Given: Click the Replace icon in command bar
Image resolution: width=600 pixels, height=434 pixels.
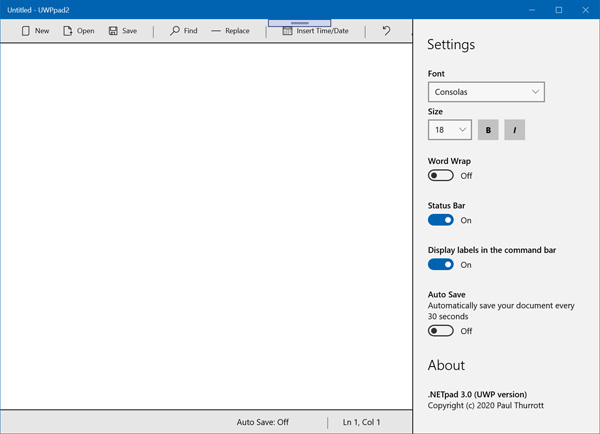Looking at the screenshot, I should click(x=216, y=31).
